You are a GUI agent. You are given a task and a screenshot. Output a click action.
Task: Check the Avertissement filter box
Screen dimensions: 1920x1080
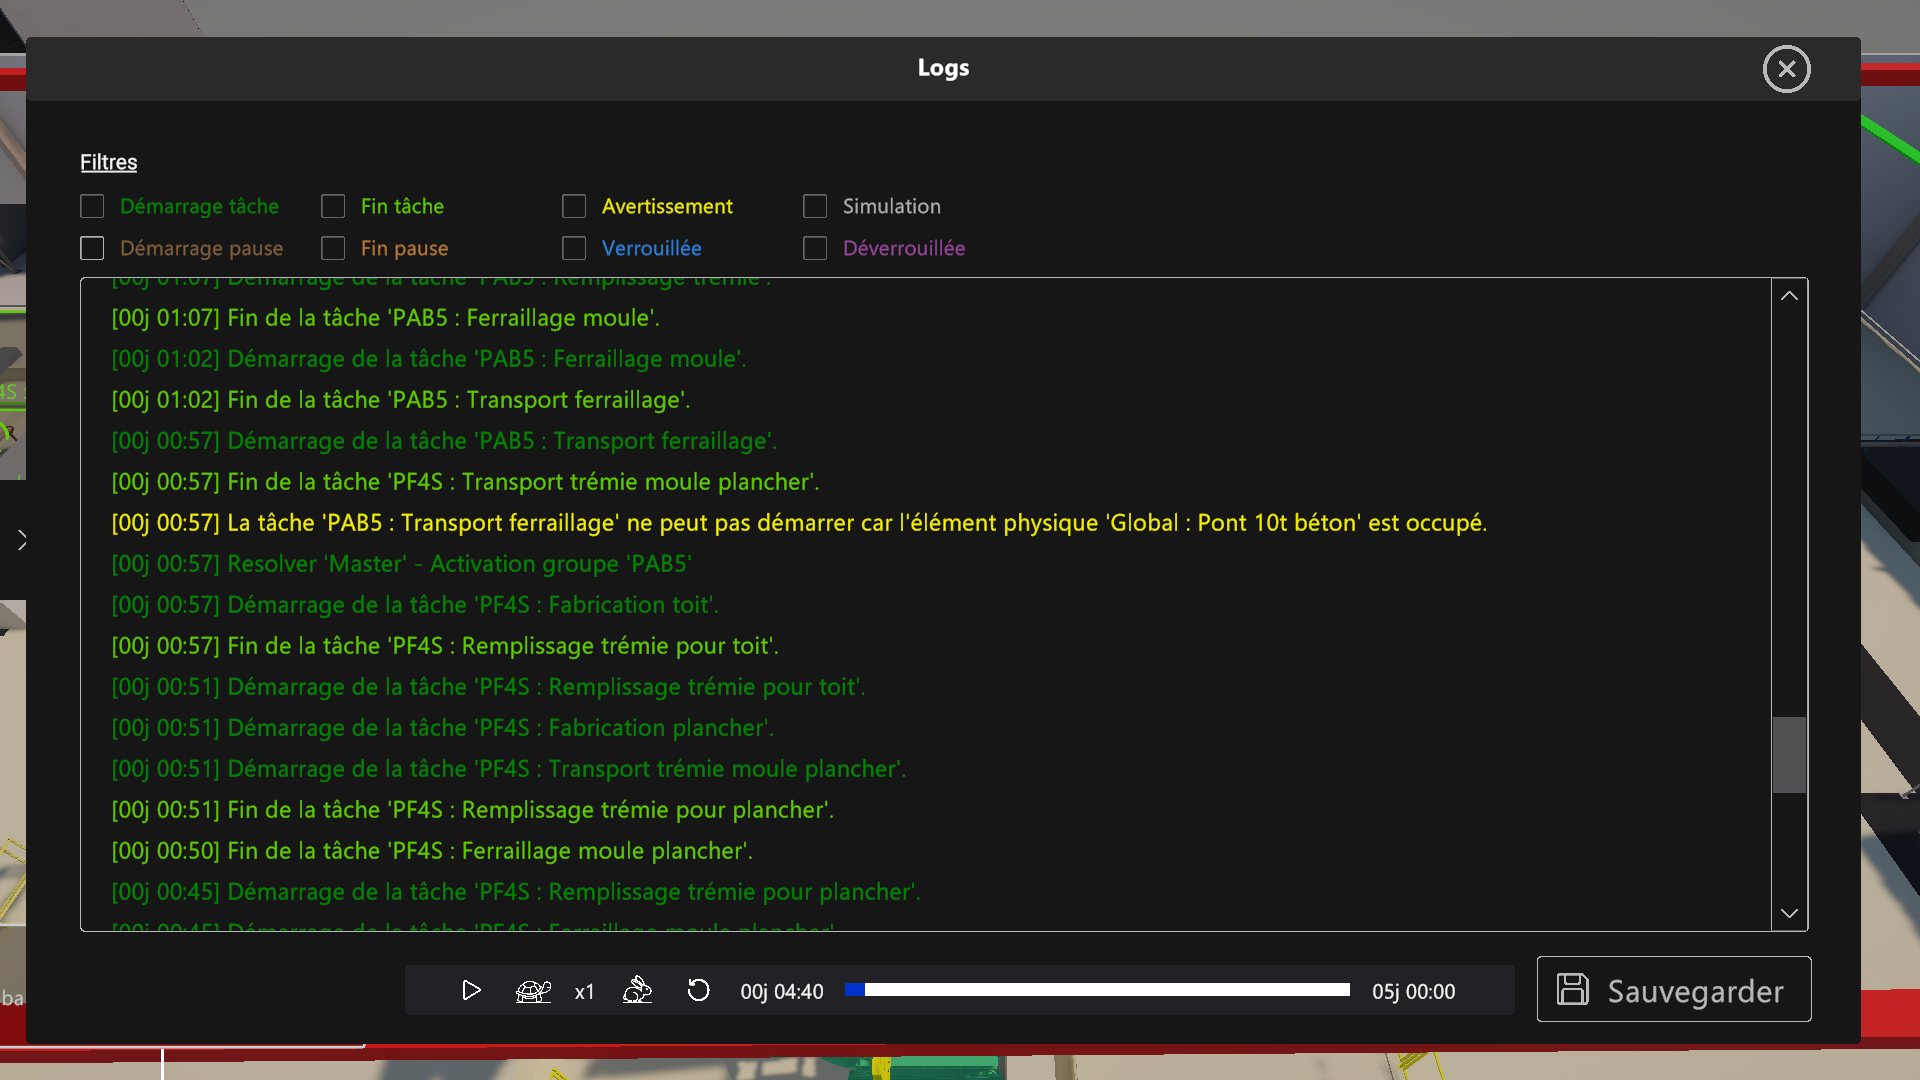(x=574, y=206)
